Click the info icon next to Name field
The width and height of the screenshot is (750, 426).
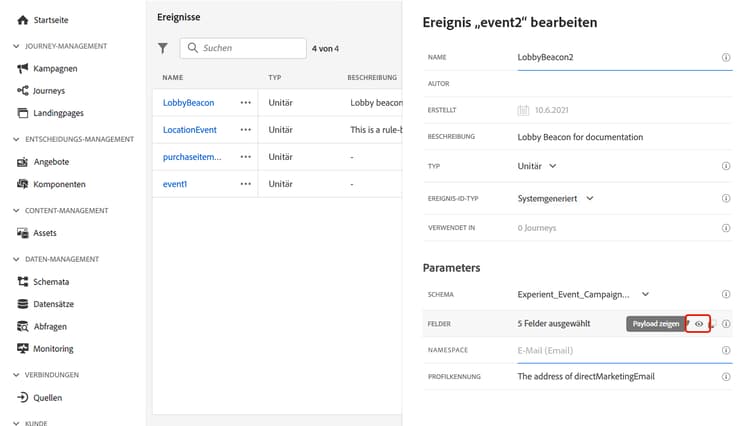[x=726, y=57]
